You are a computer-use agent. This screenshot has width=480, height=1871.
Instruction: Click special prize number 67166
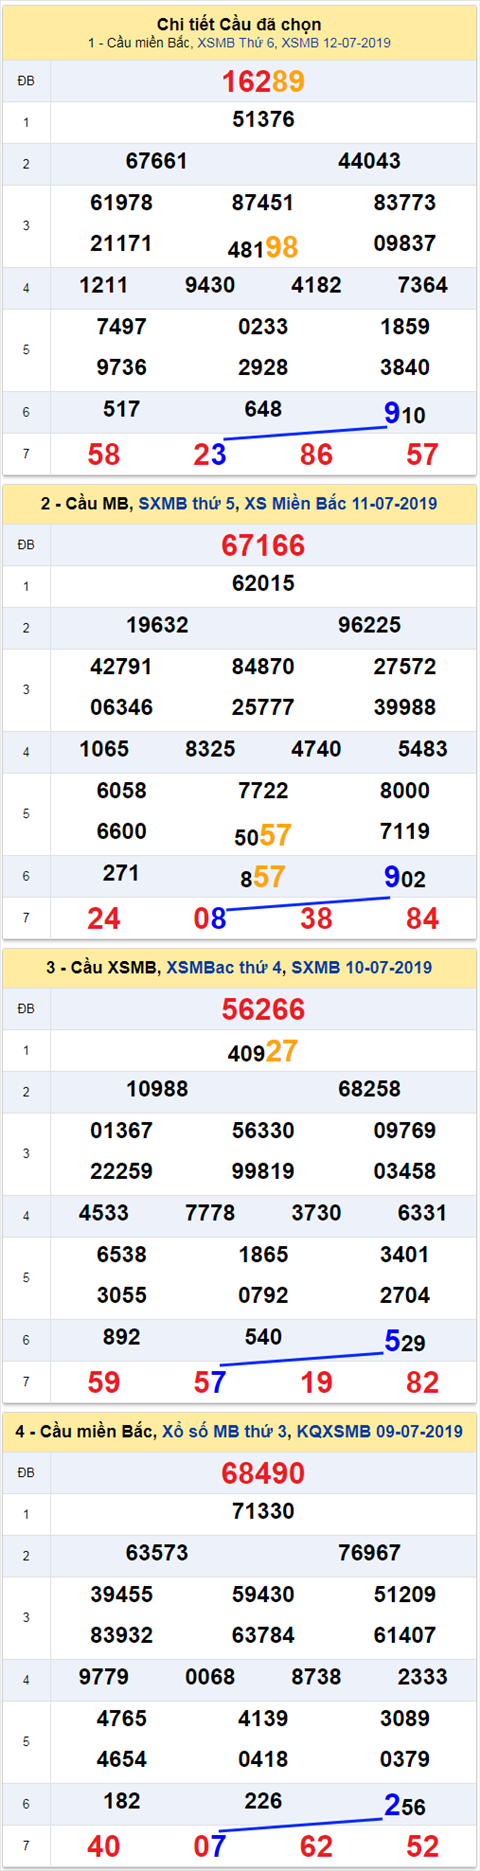pyautogui.click(x=263, y=545)
